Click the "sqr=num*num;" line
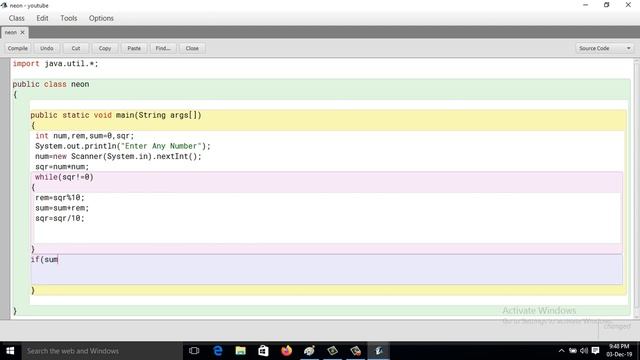 62,167
